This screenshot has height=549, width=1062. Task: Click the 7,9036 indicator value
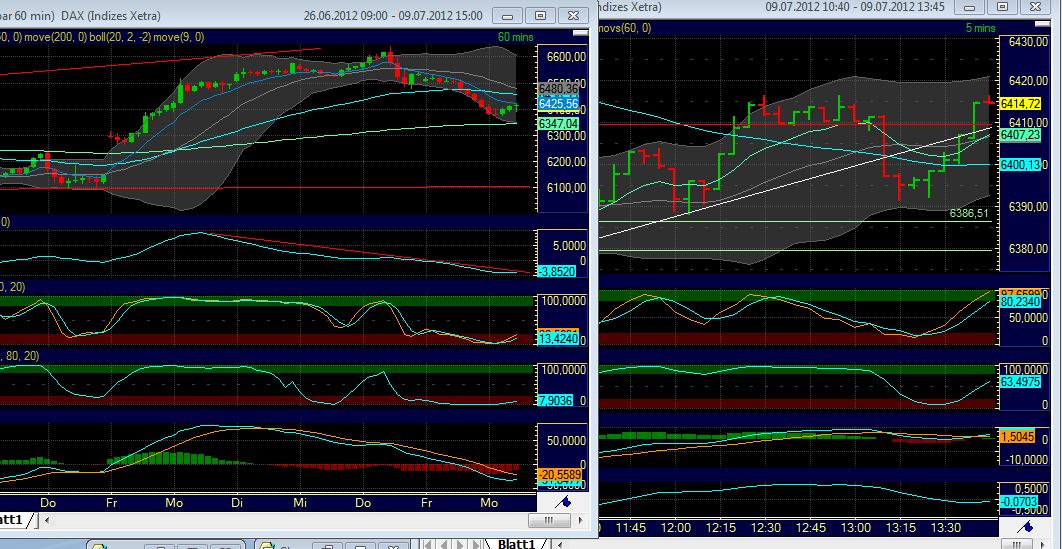555,401
